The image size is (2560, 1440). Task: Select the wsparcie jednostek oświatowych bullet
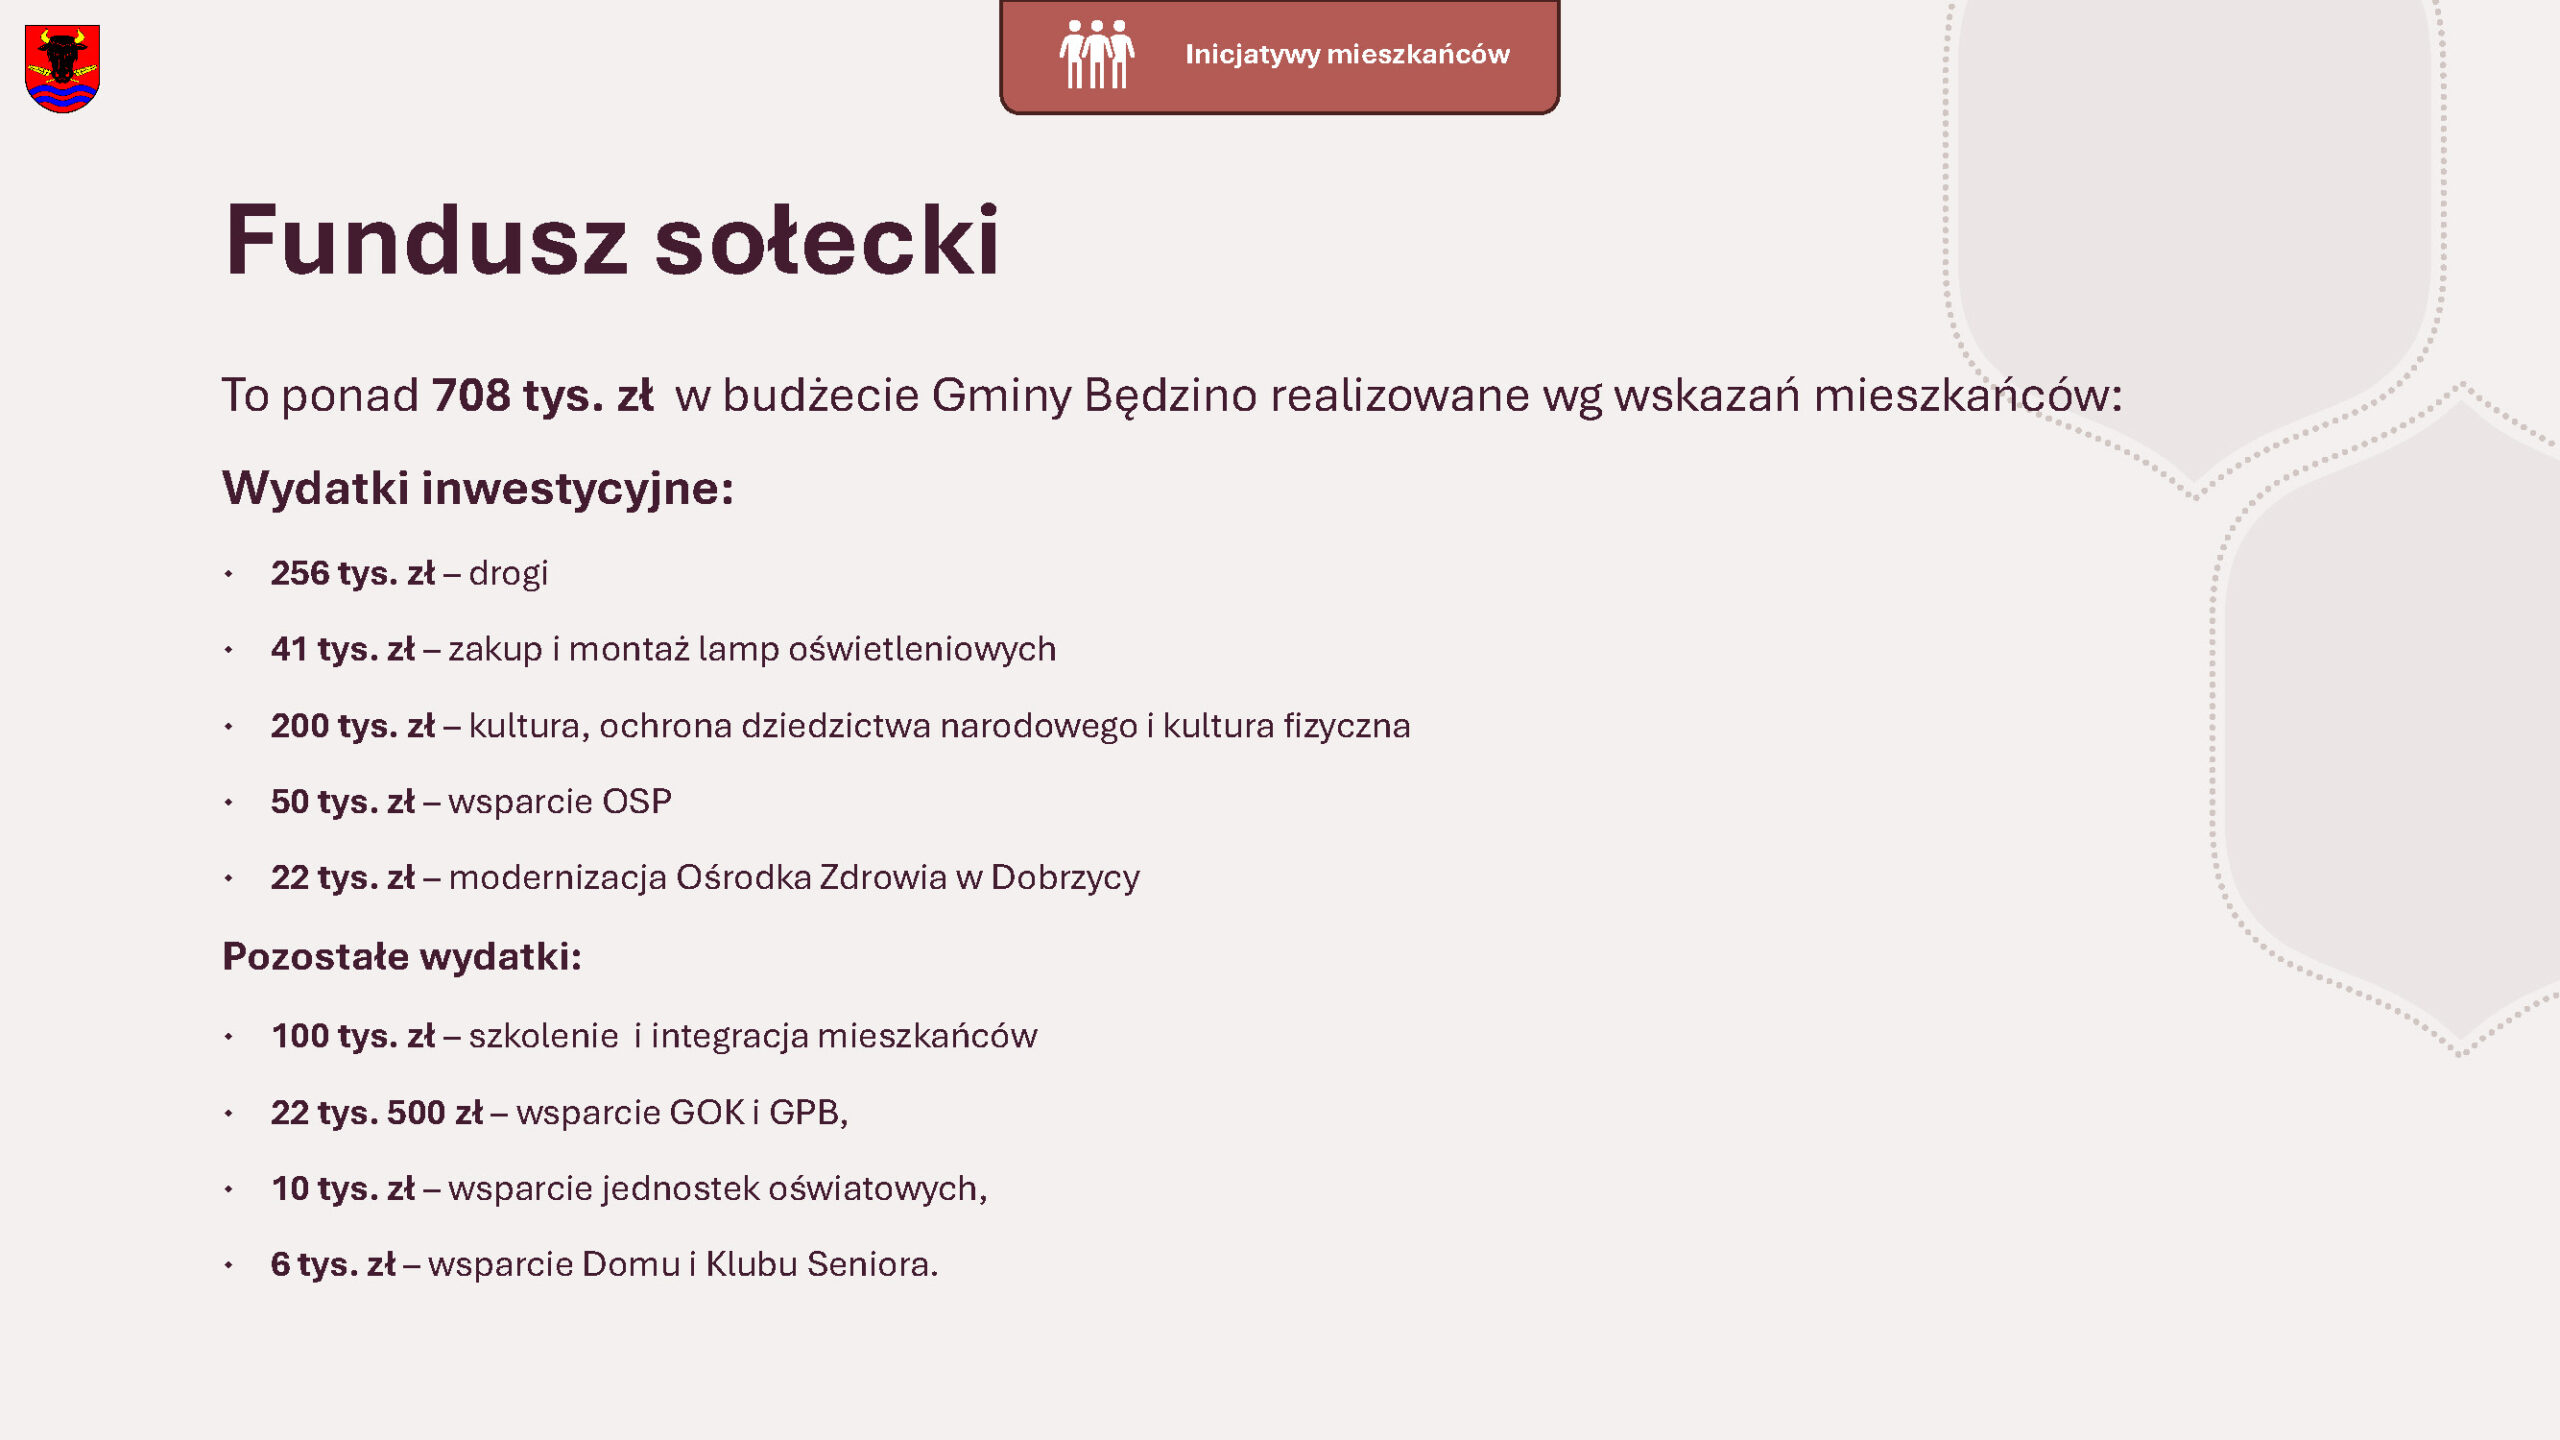(x=629, y=1189)
